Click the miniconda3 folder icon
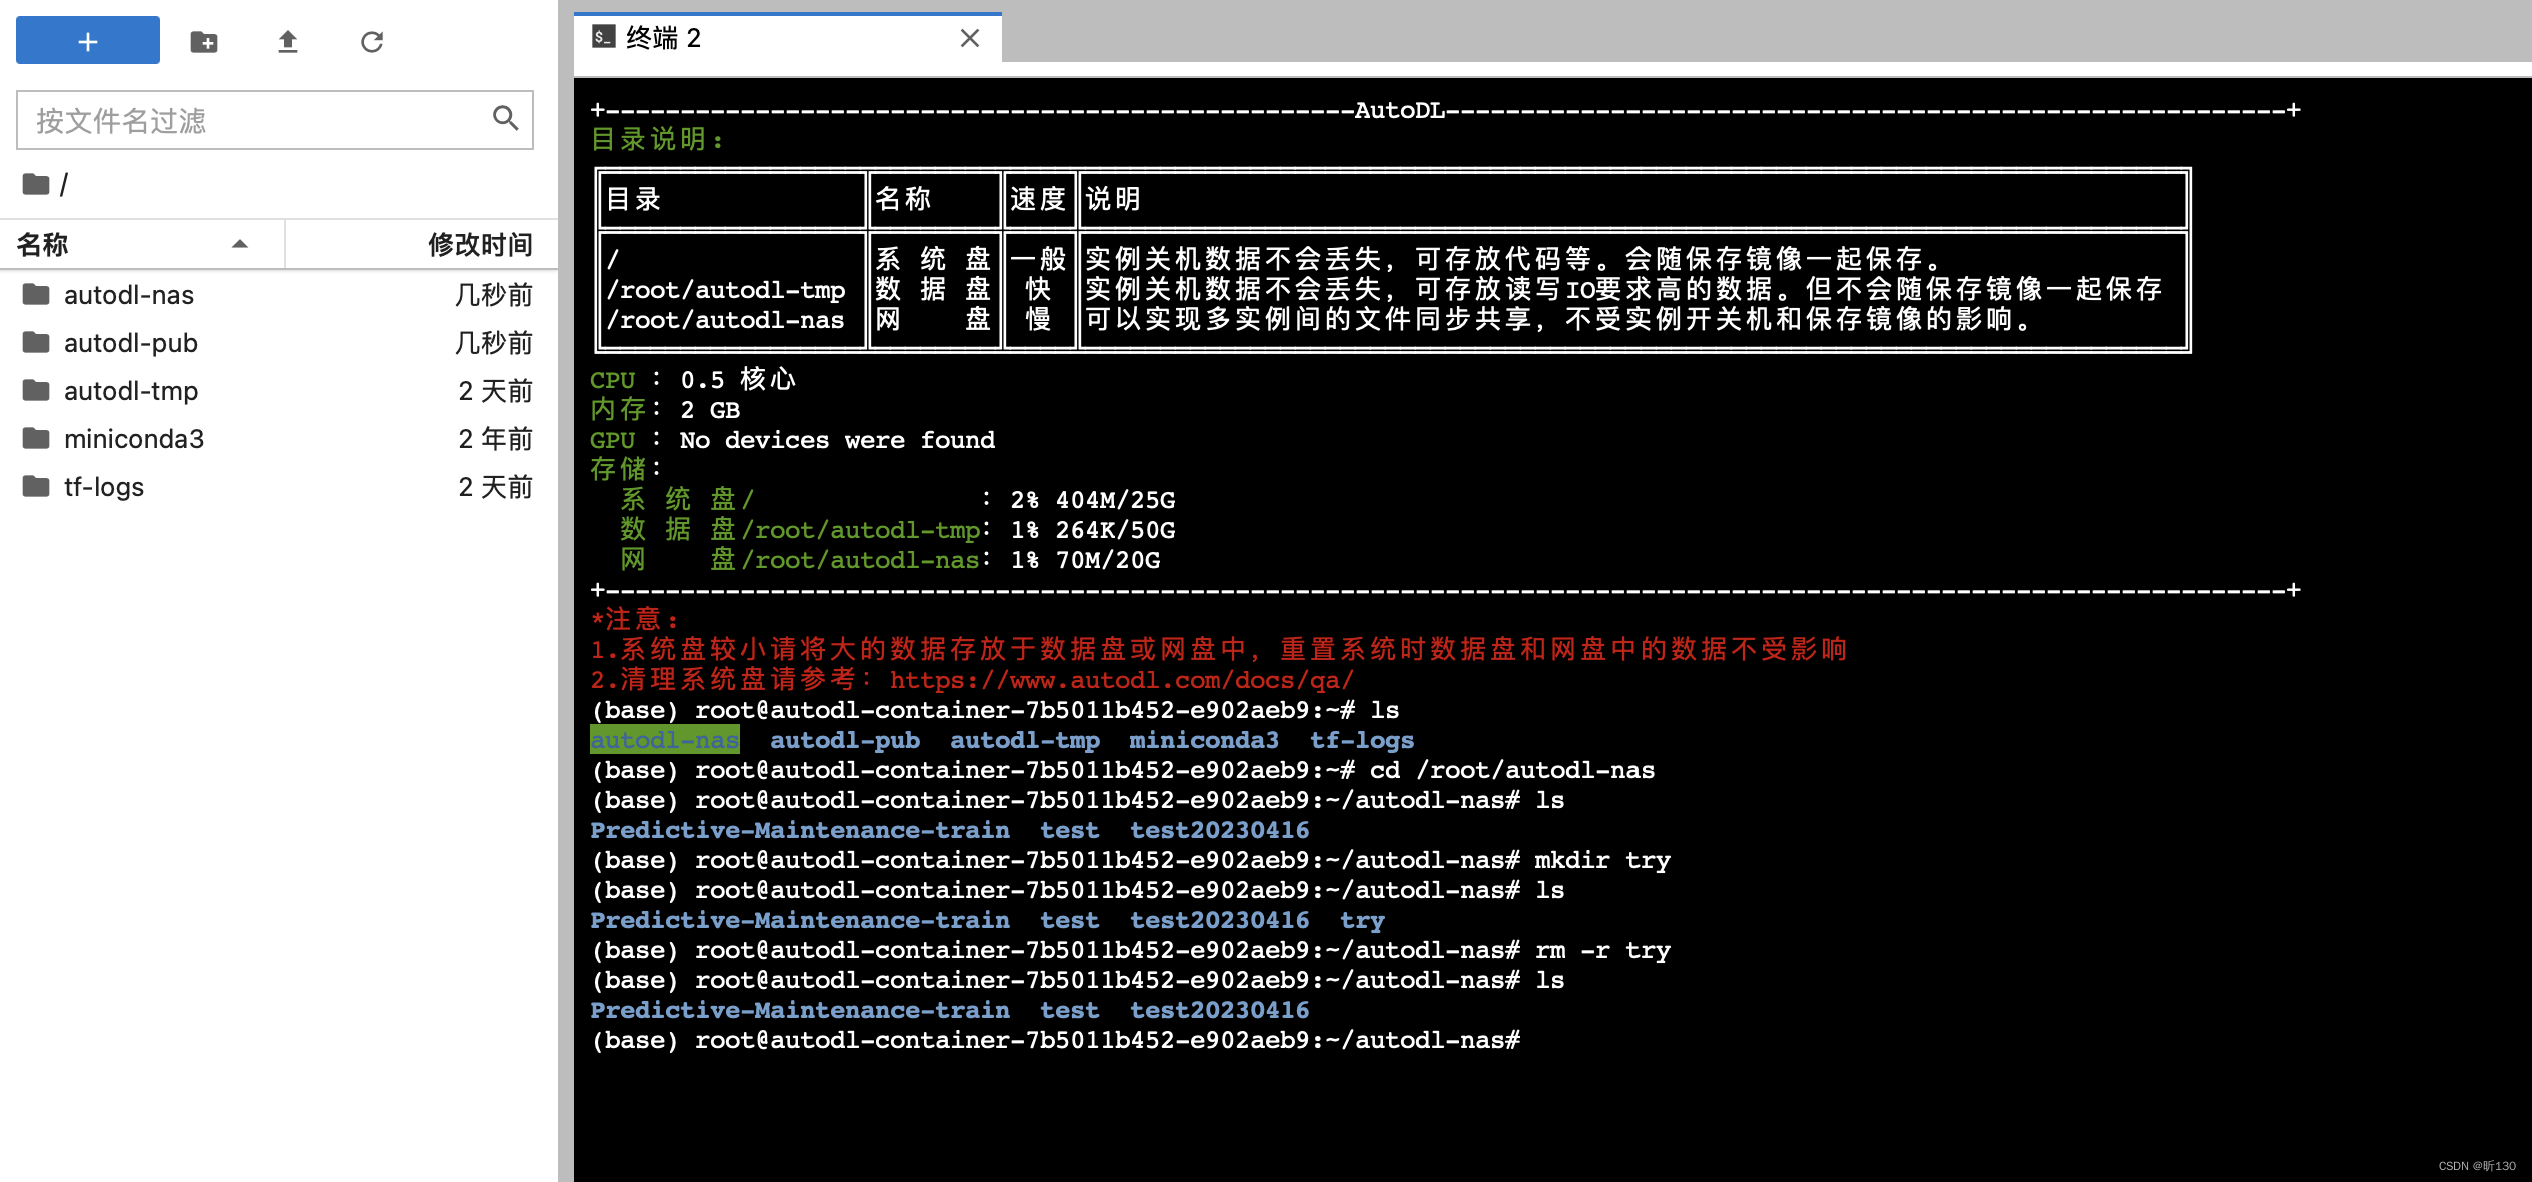The height and width of the screenshot is (1182, 2532). (35, 438)
